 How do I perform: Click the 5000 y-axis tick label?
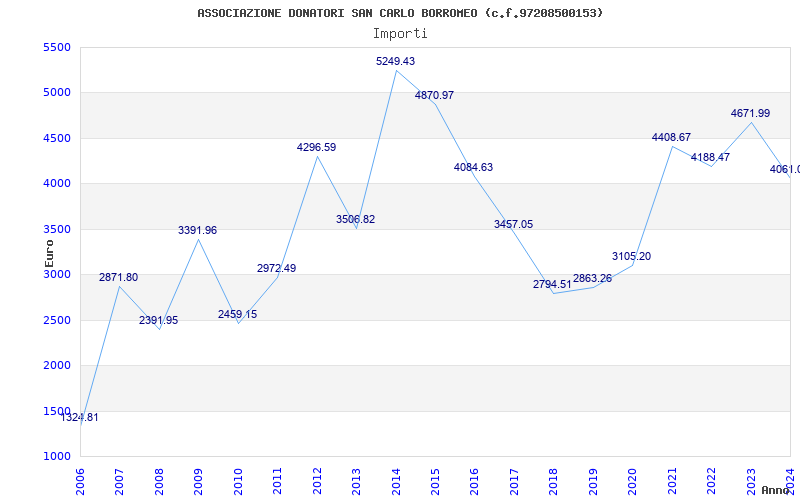click(57, 93)
